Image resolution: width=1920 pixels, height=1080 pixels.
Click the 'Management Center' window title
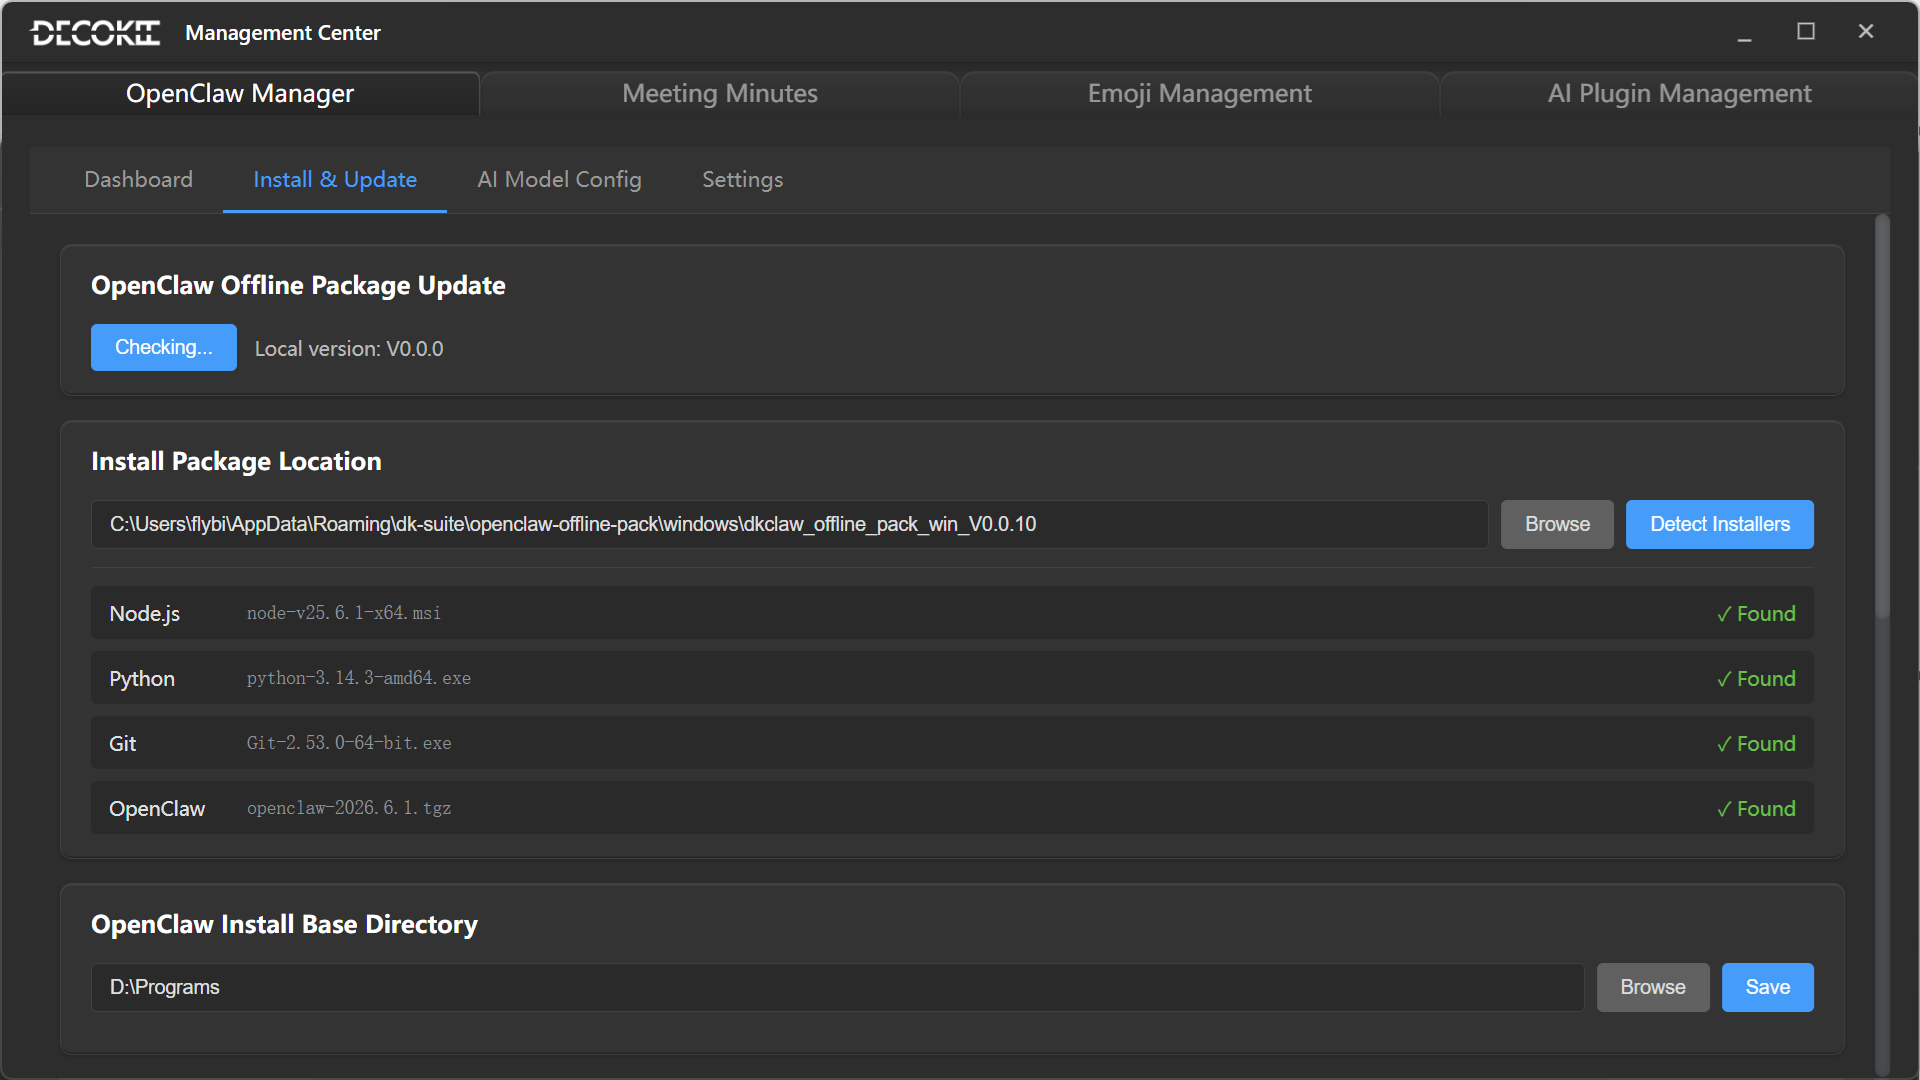pos(283,33)
